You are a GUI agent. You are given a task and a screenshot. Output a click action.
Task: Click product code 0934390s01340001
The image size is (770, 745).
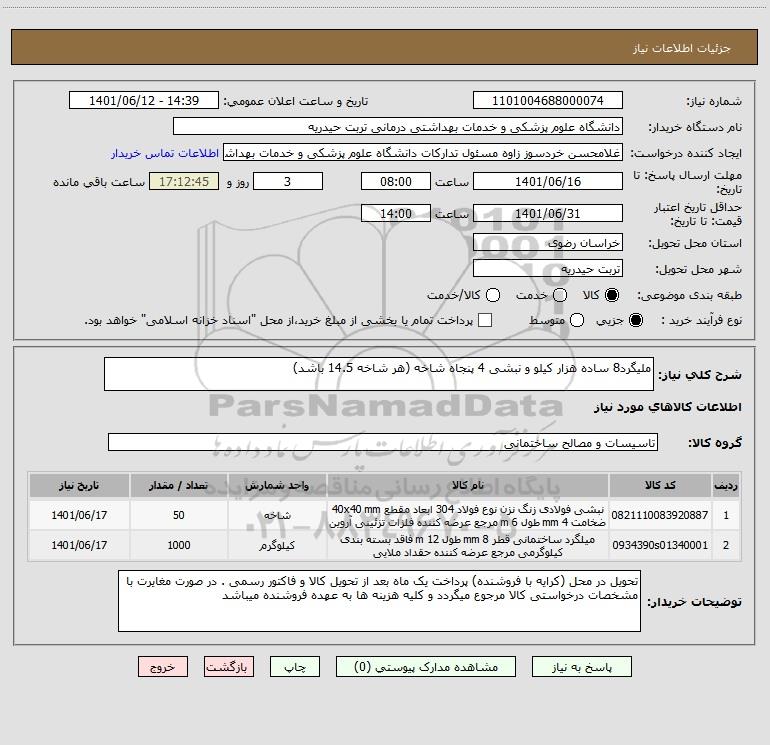click(660, 545)
